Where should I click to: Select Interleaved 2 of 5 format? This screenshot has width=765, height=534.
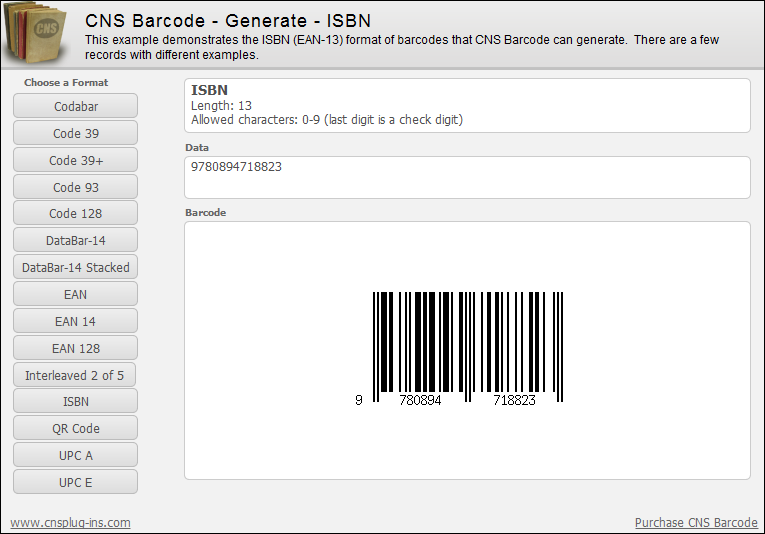(76, 375)
